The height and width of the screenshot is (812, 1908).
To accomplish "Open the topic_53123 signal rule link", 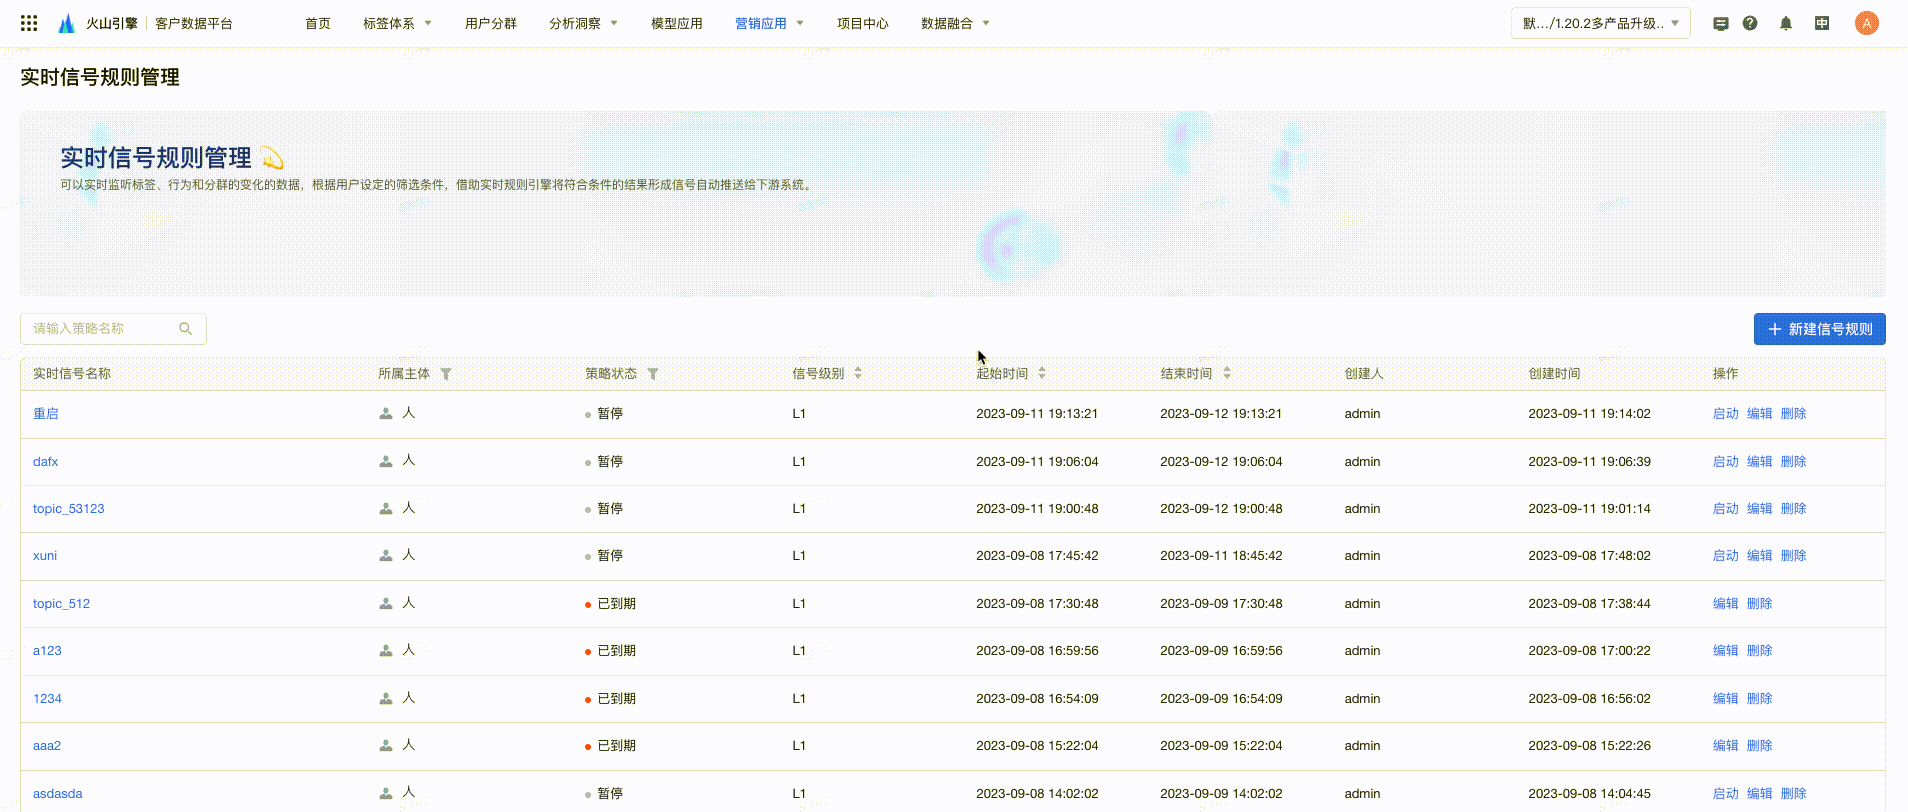I will click(x=68, y=509).
